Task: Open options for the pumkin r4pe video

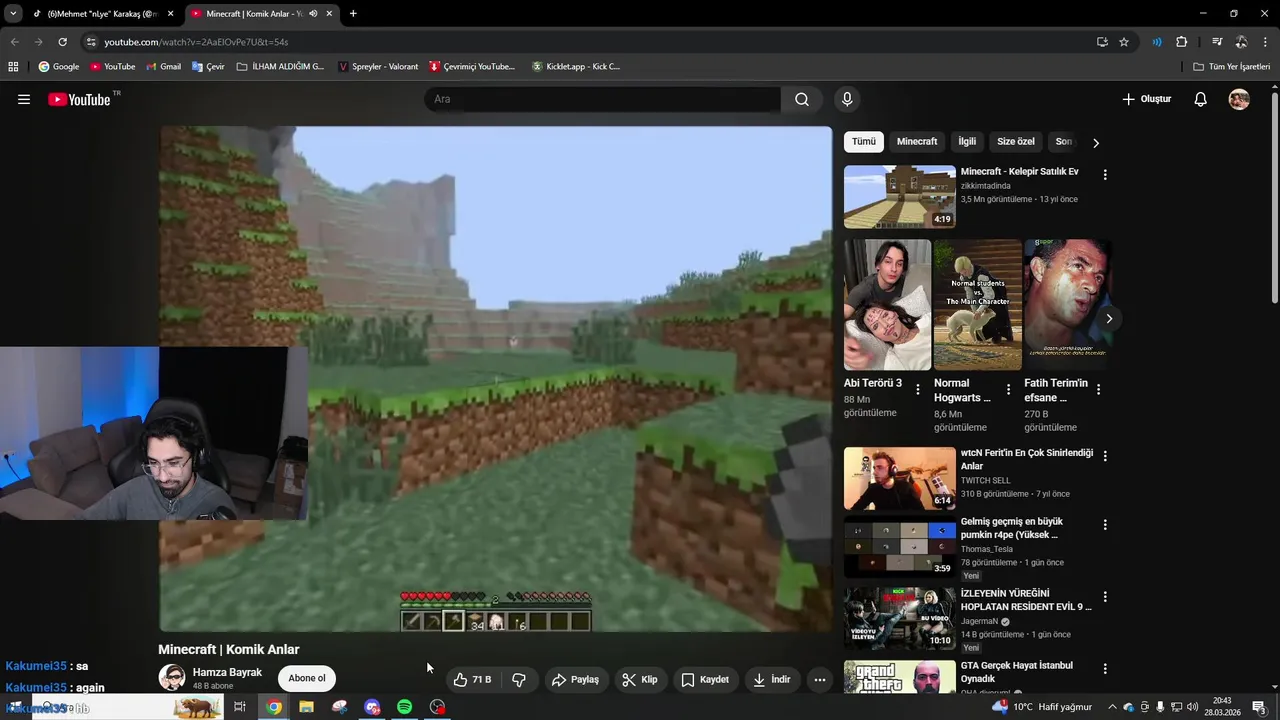Action: point(1105,525)
